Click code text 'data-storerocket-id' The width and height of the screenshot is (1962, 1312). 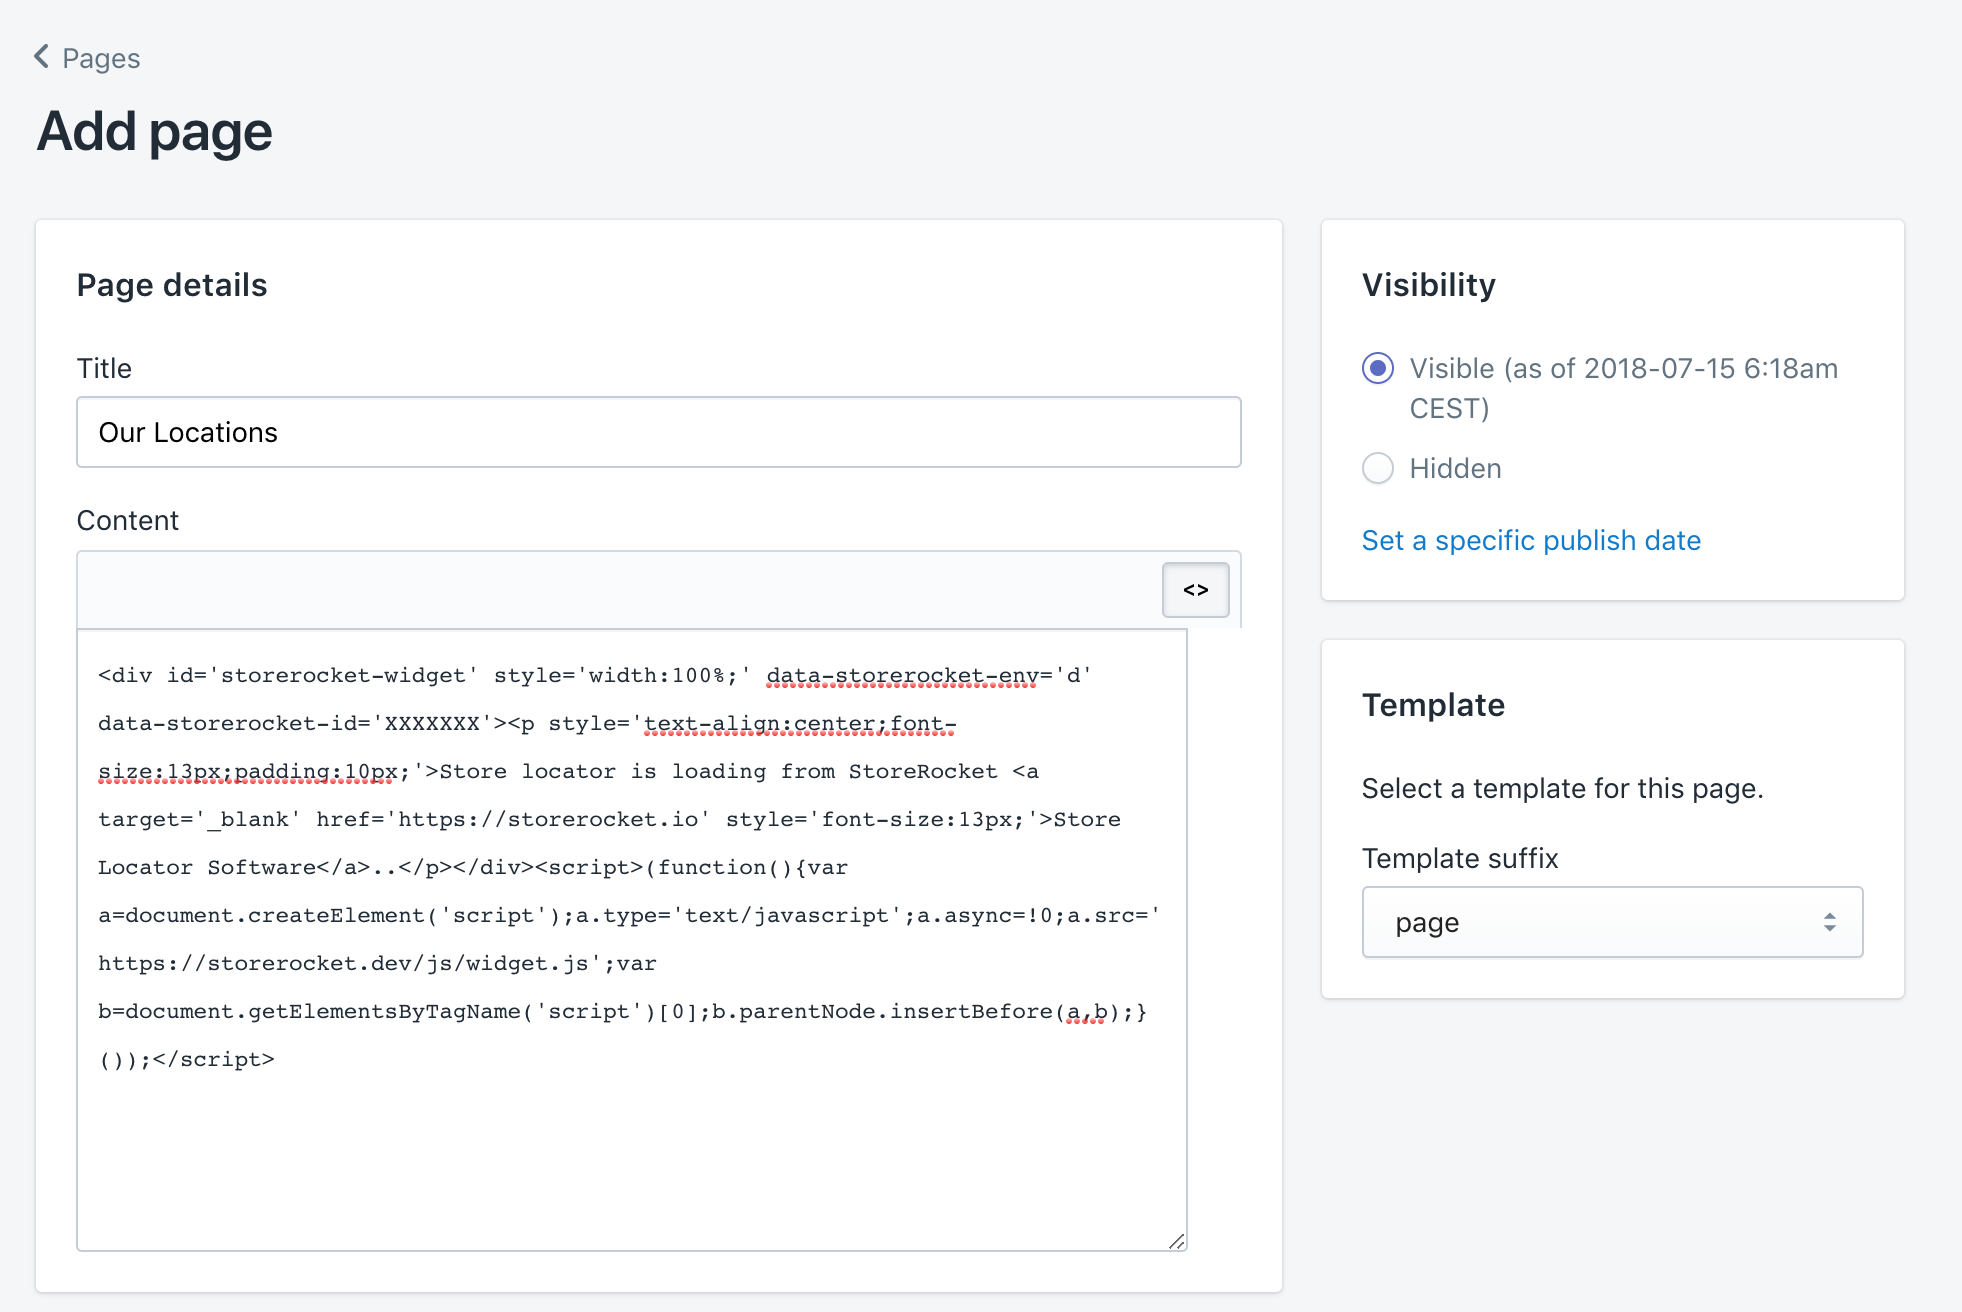point(228,724)
